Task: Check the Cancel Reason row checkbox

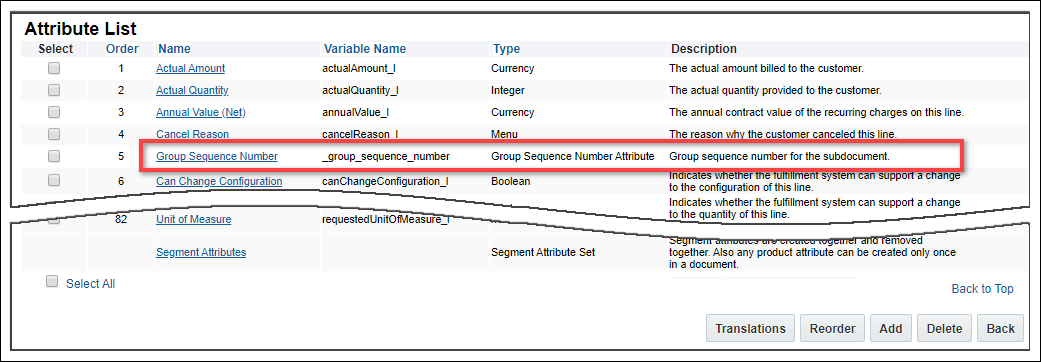Action: (54, 134)
